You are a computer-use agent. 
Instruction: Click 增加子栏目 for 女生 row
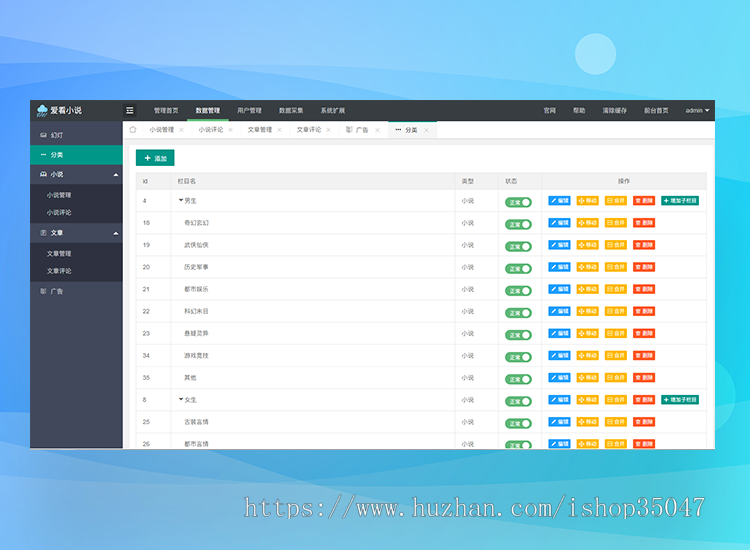680,400
